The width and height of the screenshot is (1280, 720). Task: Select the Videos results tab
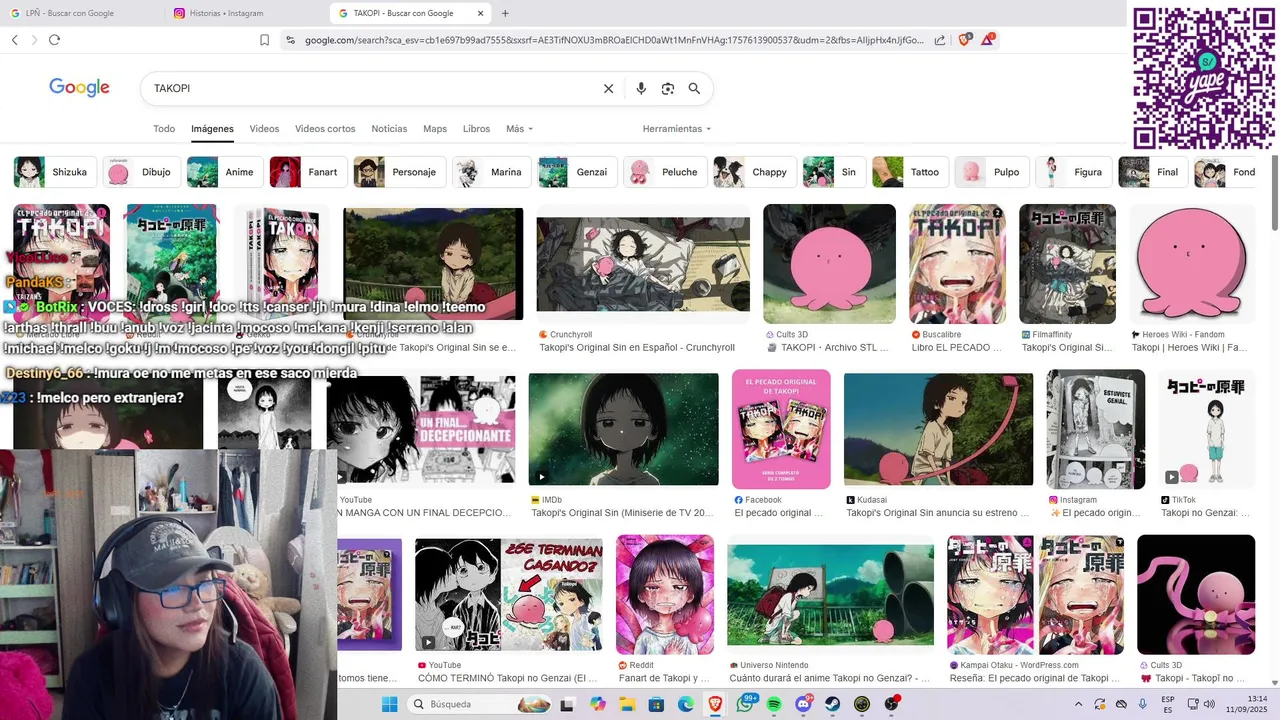pos(264,129)
